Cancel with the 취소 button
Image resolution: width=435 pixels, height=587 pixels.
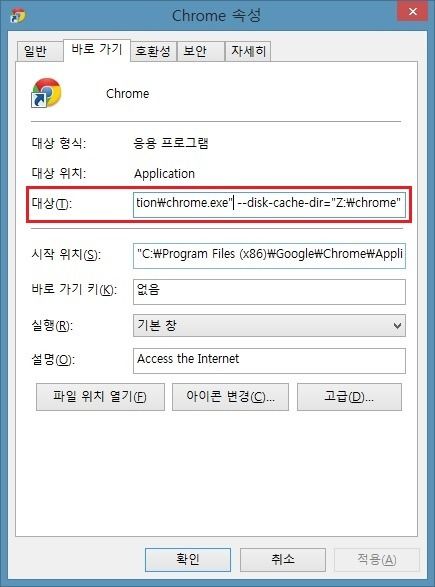point(283,560)
